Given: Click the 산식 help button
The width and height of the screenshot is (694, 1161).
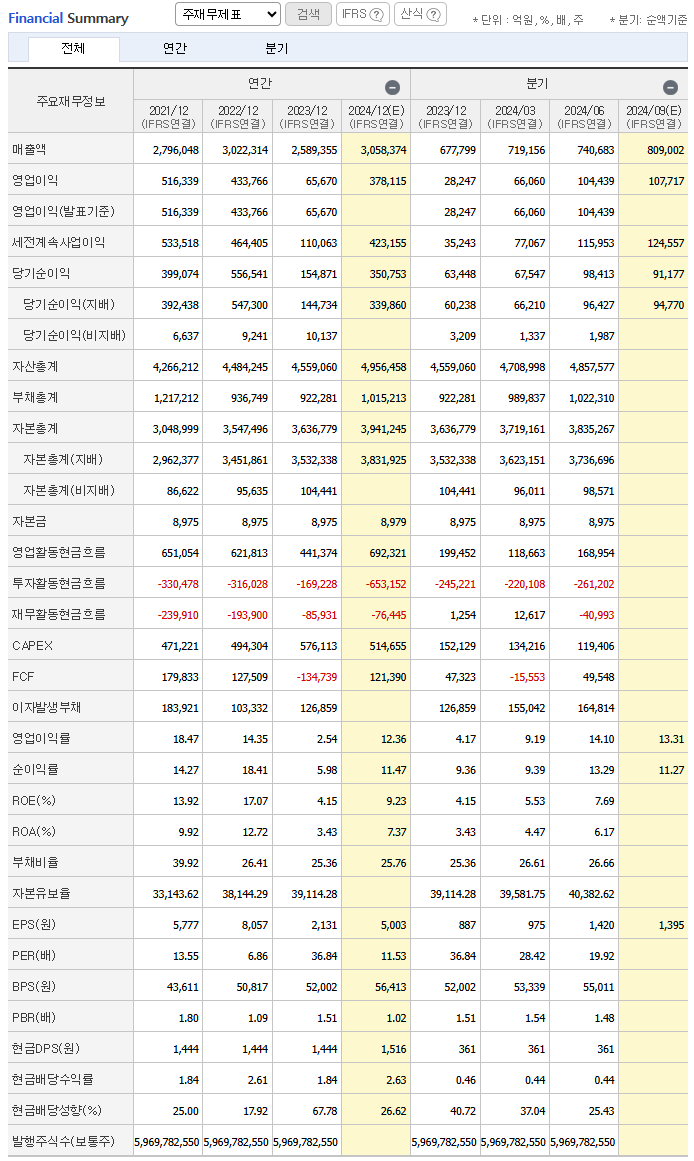Looking at the screenshot, I should (x=420, y=14).
